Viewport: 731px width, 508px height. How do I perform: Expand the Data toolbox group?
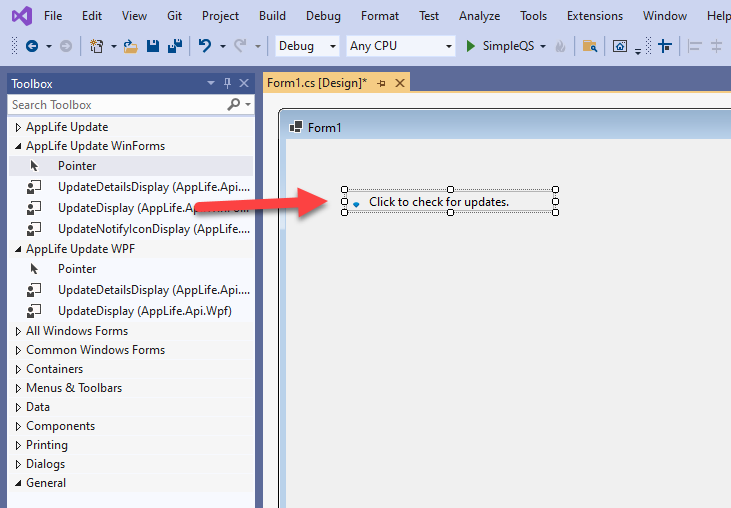(18, 407)
